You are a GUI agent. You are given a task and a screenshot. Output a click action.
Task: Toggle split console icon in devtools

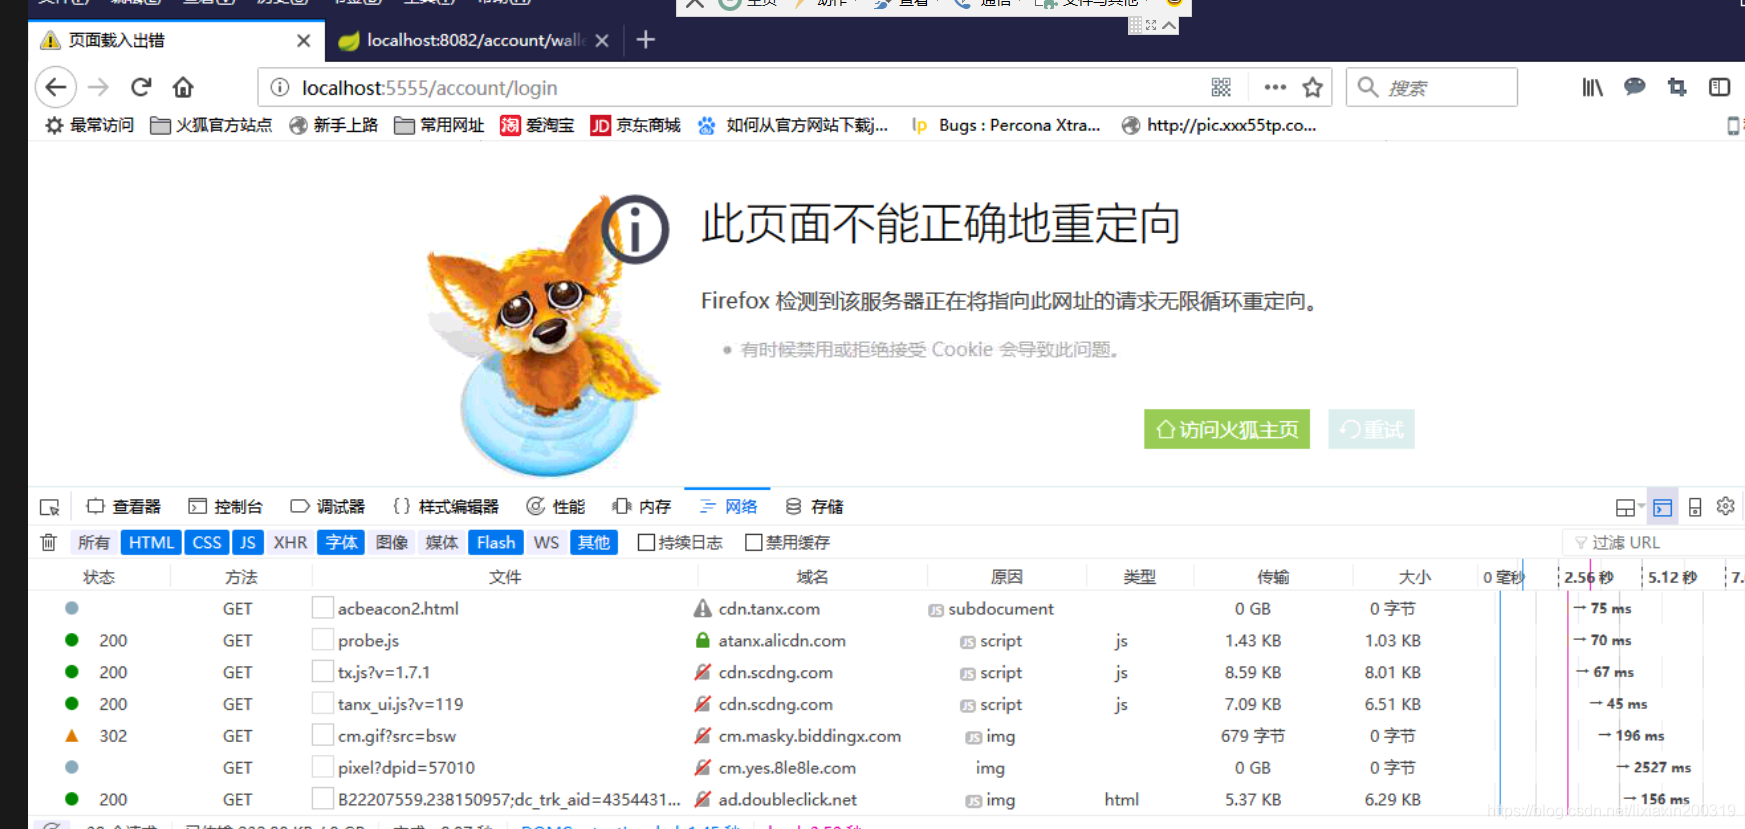(x=1662, y=507)
